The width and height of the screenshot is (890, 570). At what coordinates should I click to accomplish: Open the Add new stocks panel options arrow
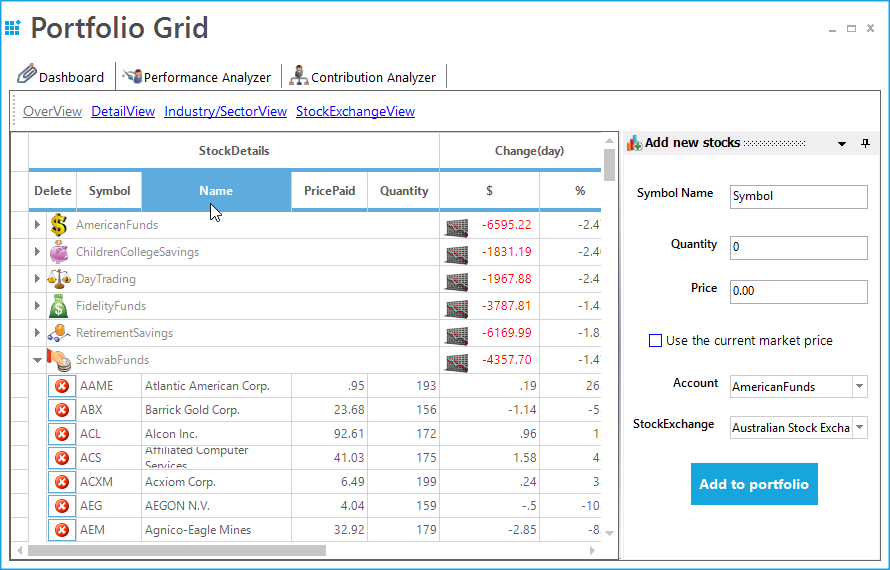point(842,144)
